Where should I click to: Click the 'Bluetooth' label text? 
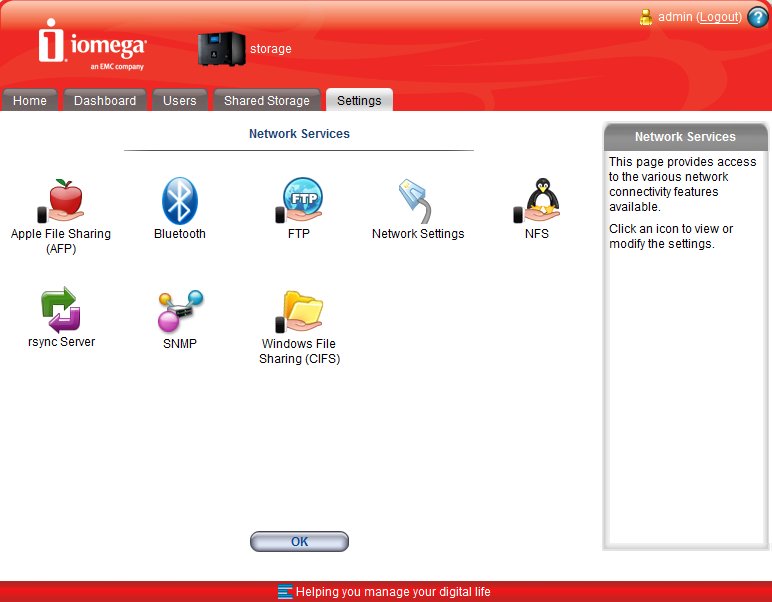click(x=180, y=234)
